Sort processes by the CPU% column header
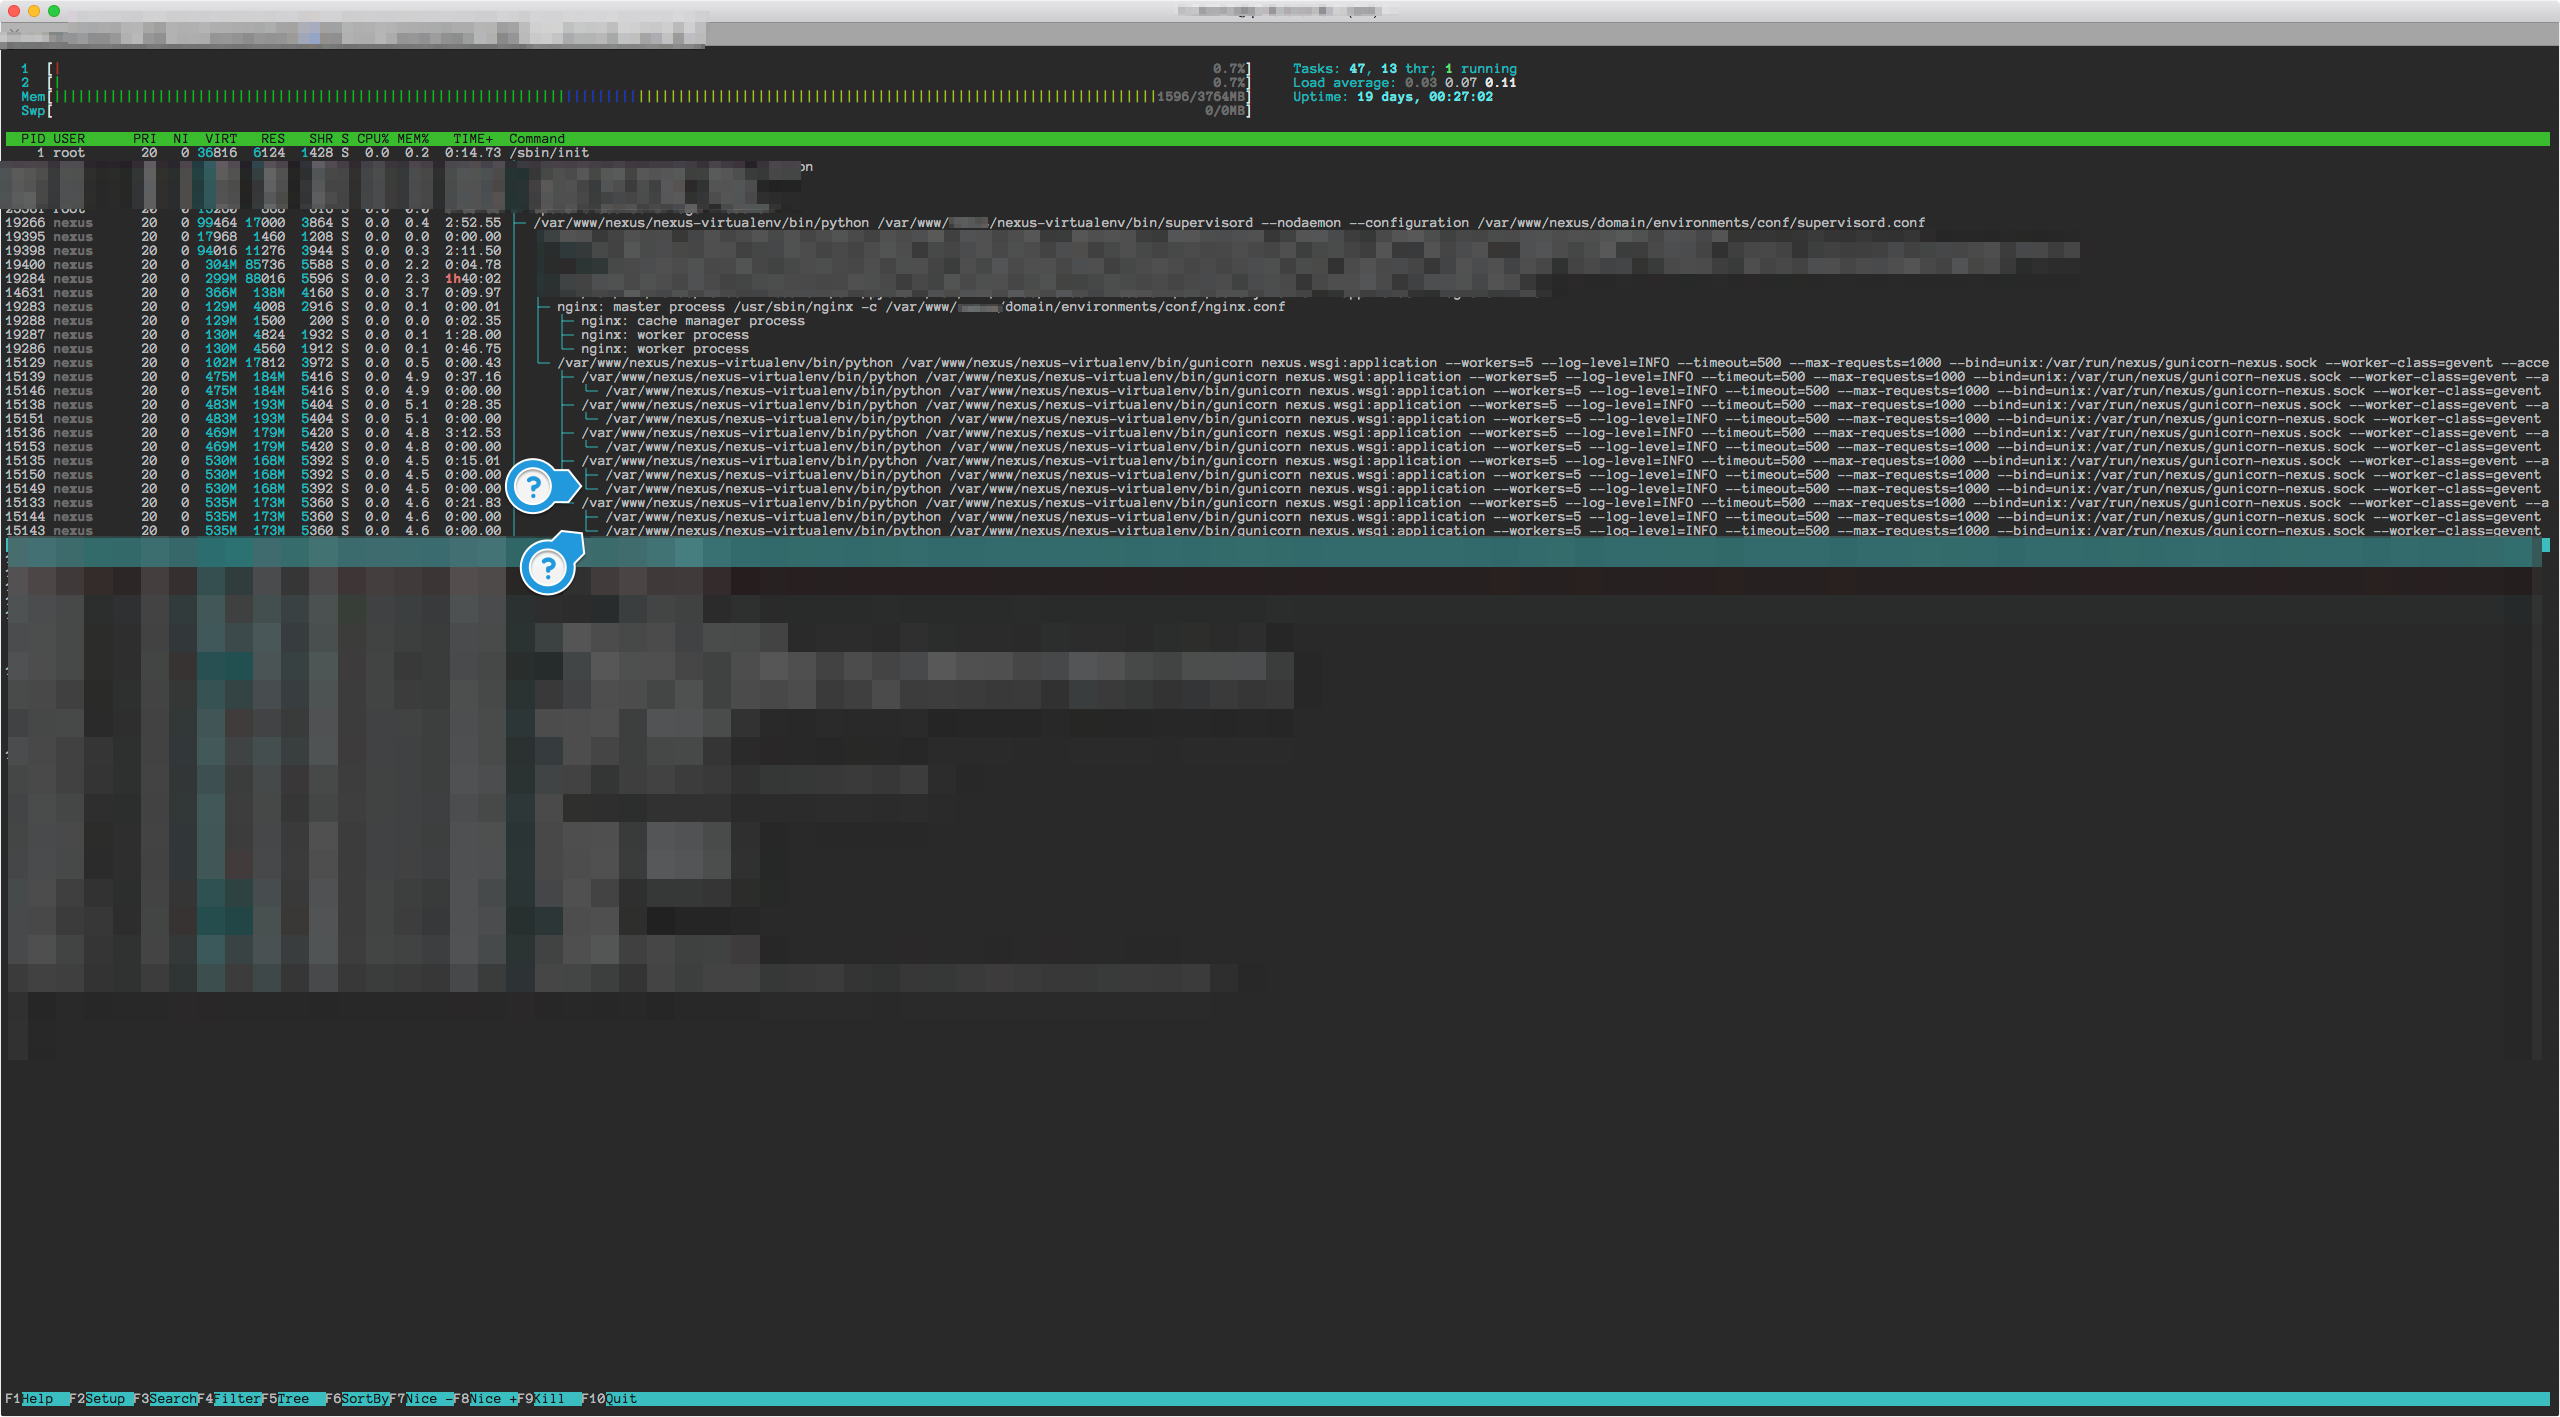The width and height of the screenshot is (2560, 1417). click(x=371, y=138)
